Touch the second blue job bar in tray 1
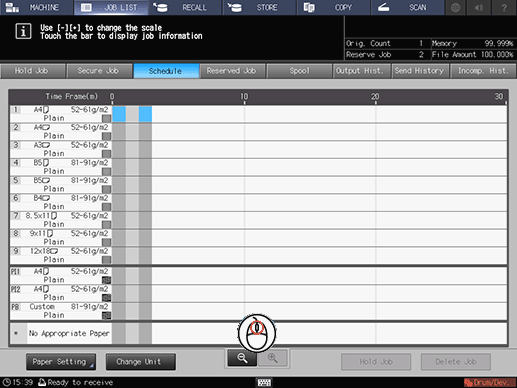Screen dimensions: 517x388 pyautogui.click(x=145, y=114)
